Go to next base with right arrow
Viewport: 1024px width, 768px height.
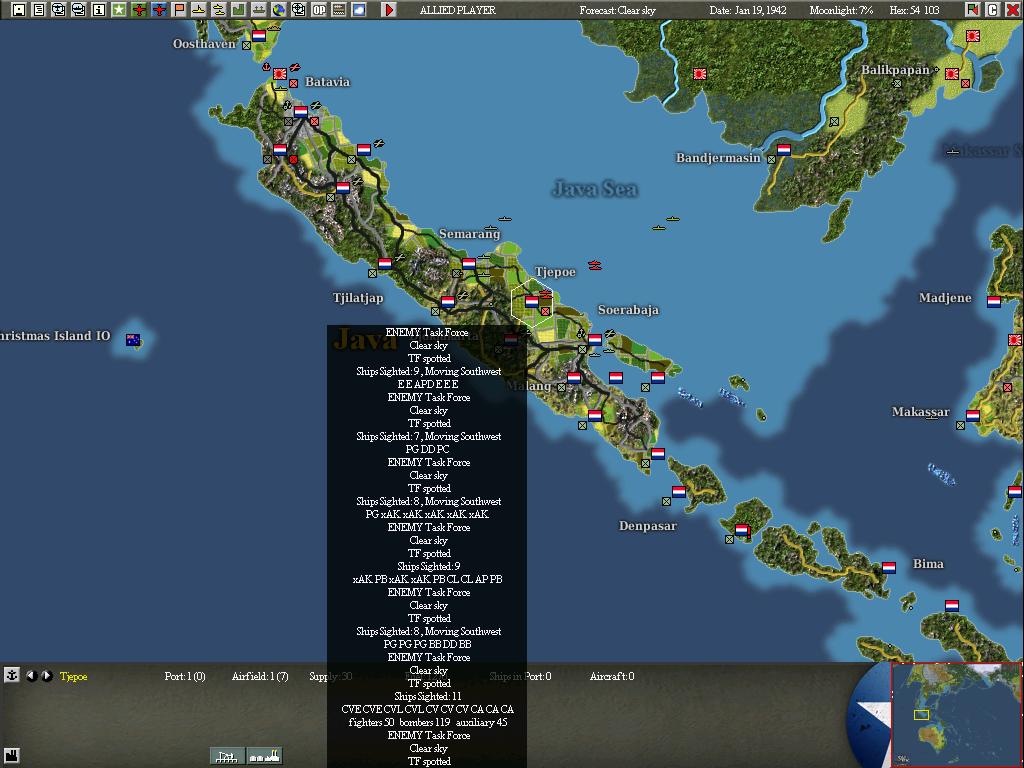point(46,676)
